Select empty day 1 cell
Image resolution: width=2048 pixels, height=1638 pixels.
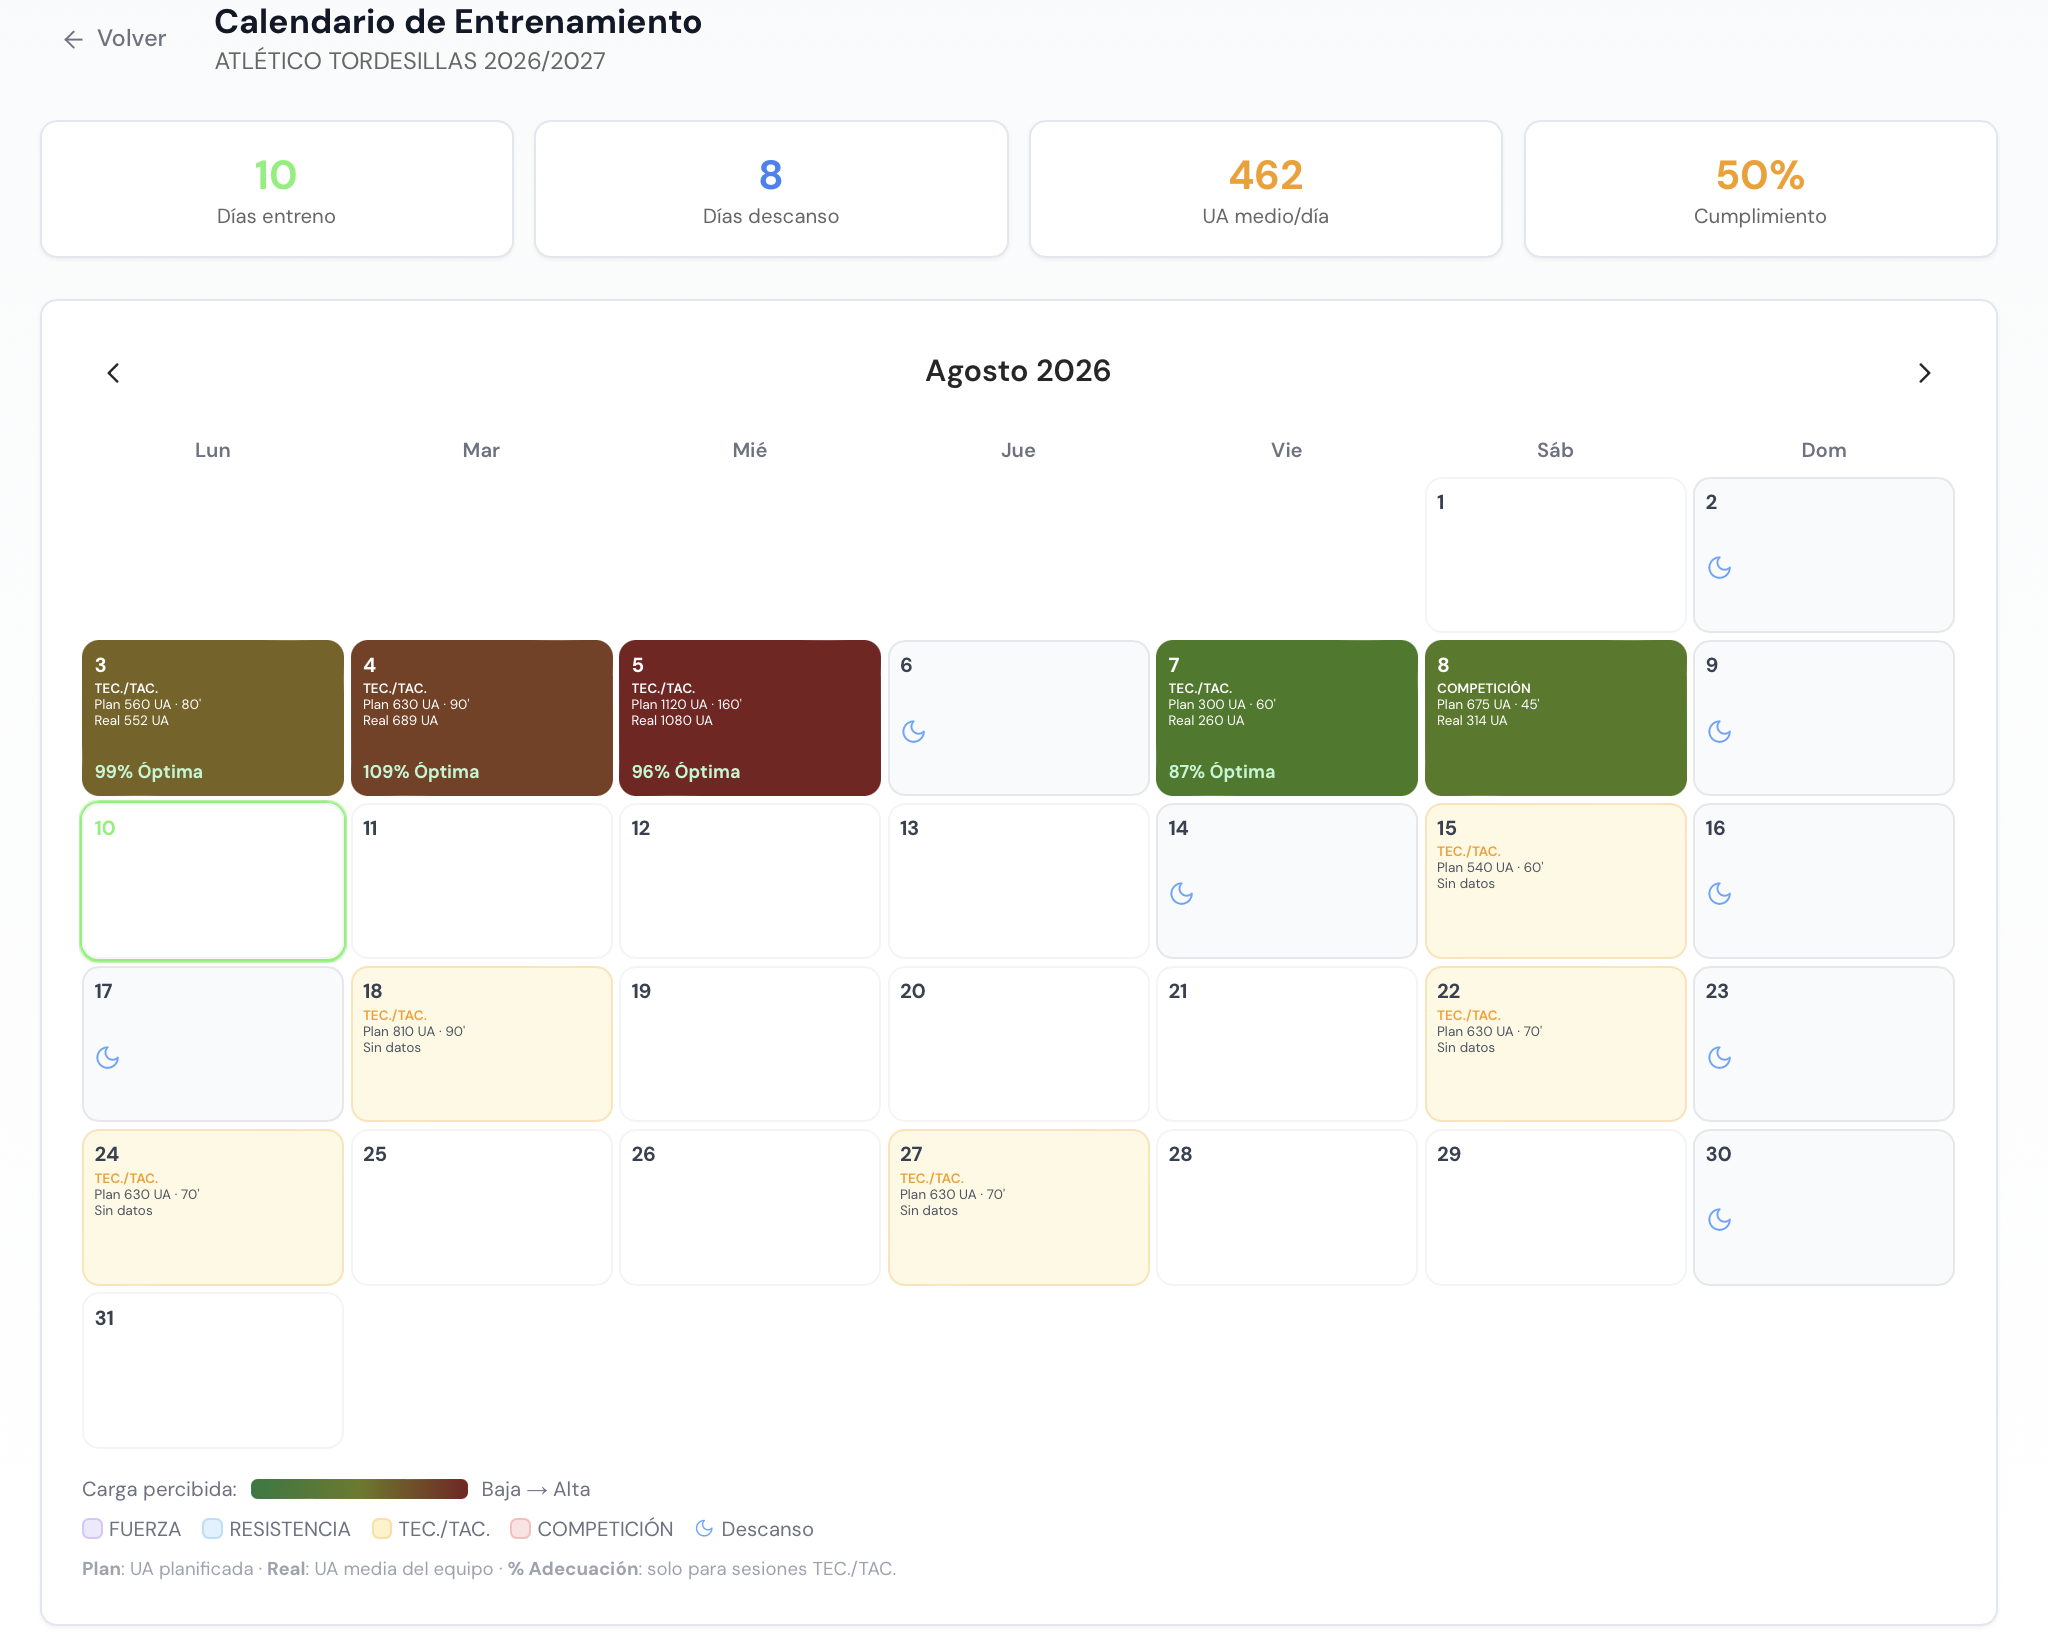[x=1555, y=555]
